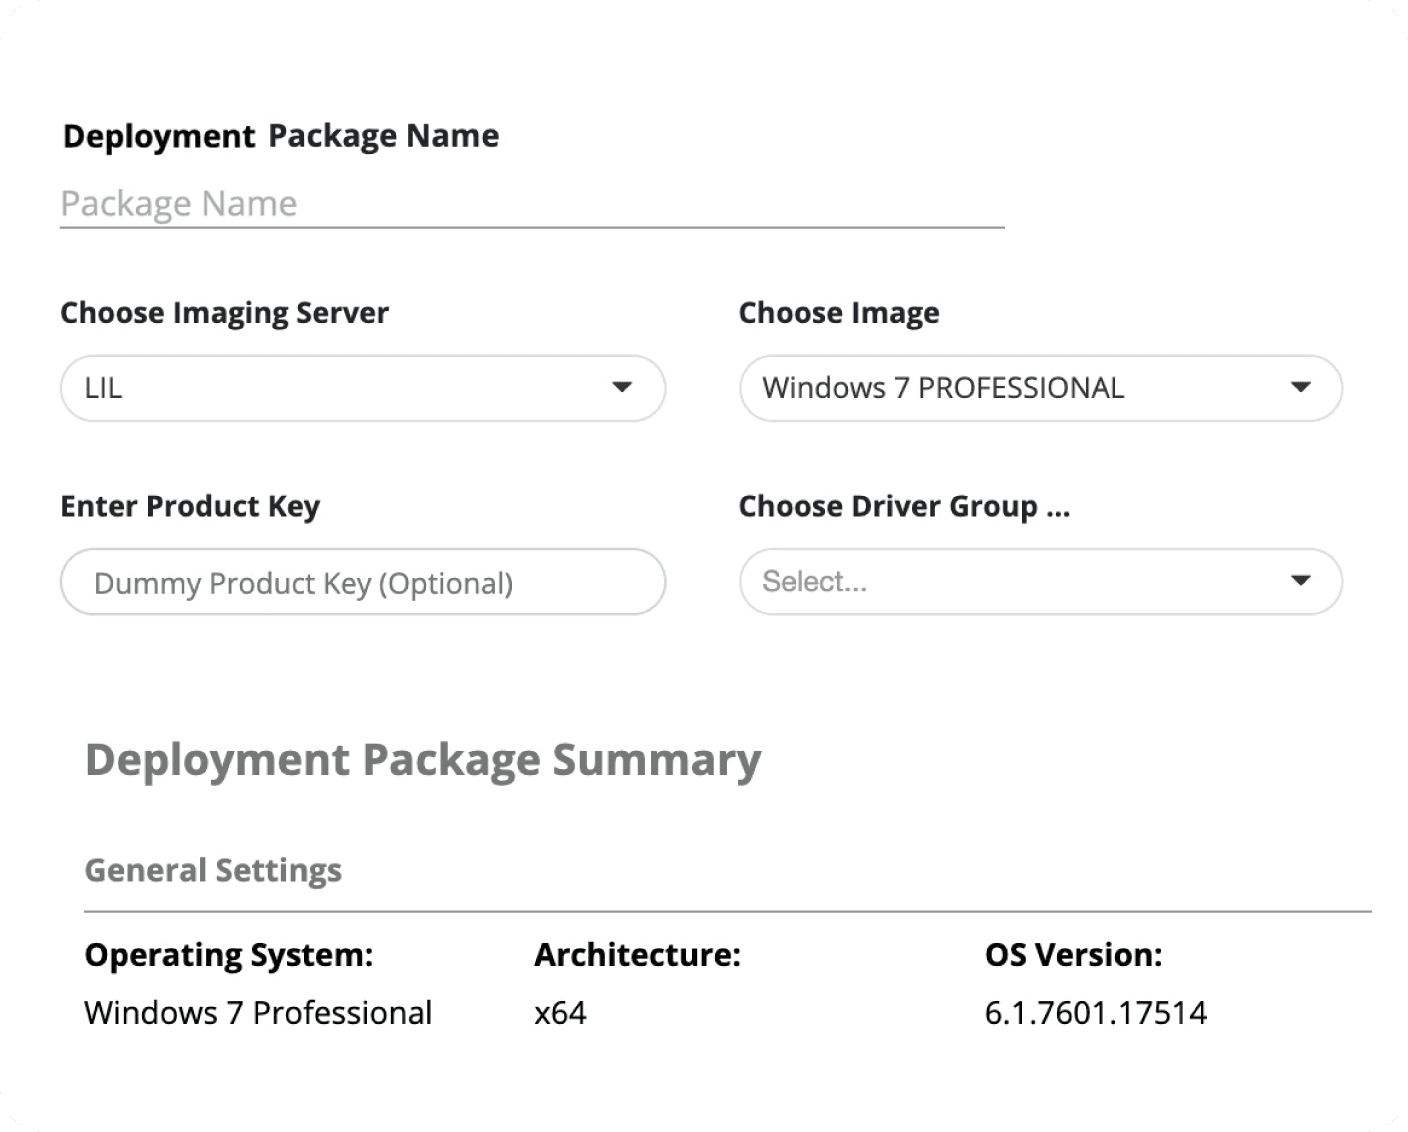
Task: Select the Windows 7 Professional summary value
Action: [x=258, y=1013]
